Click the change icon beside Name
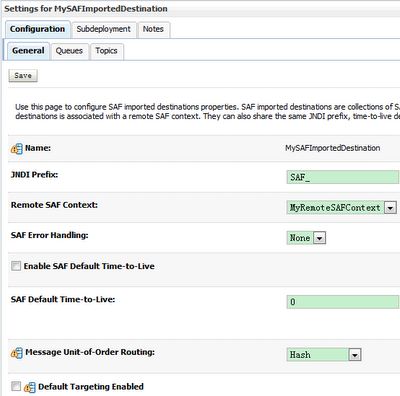Viewport: 400px width, 396px height. [x=17, y=149]
